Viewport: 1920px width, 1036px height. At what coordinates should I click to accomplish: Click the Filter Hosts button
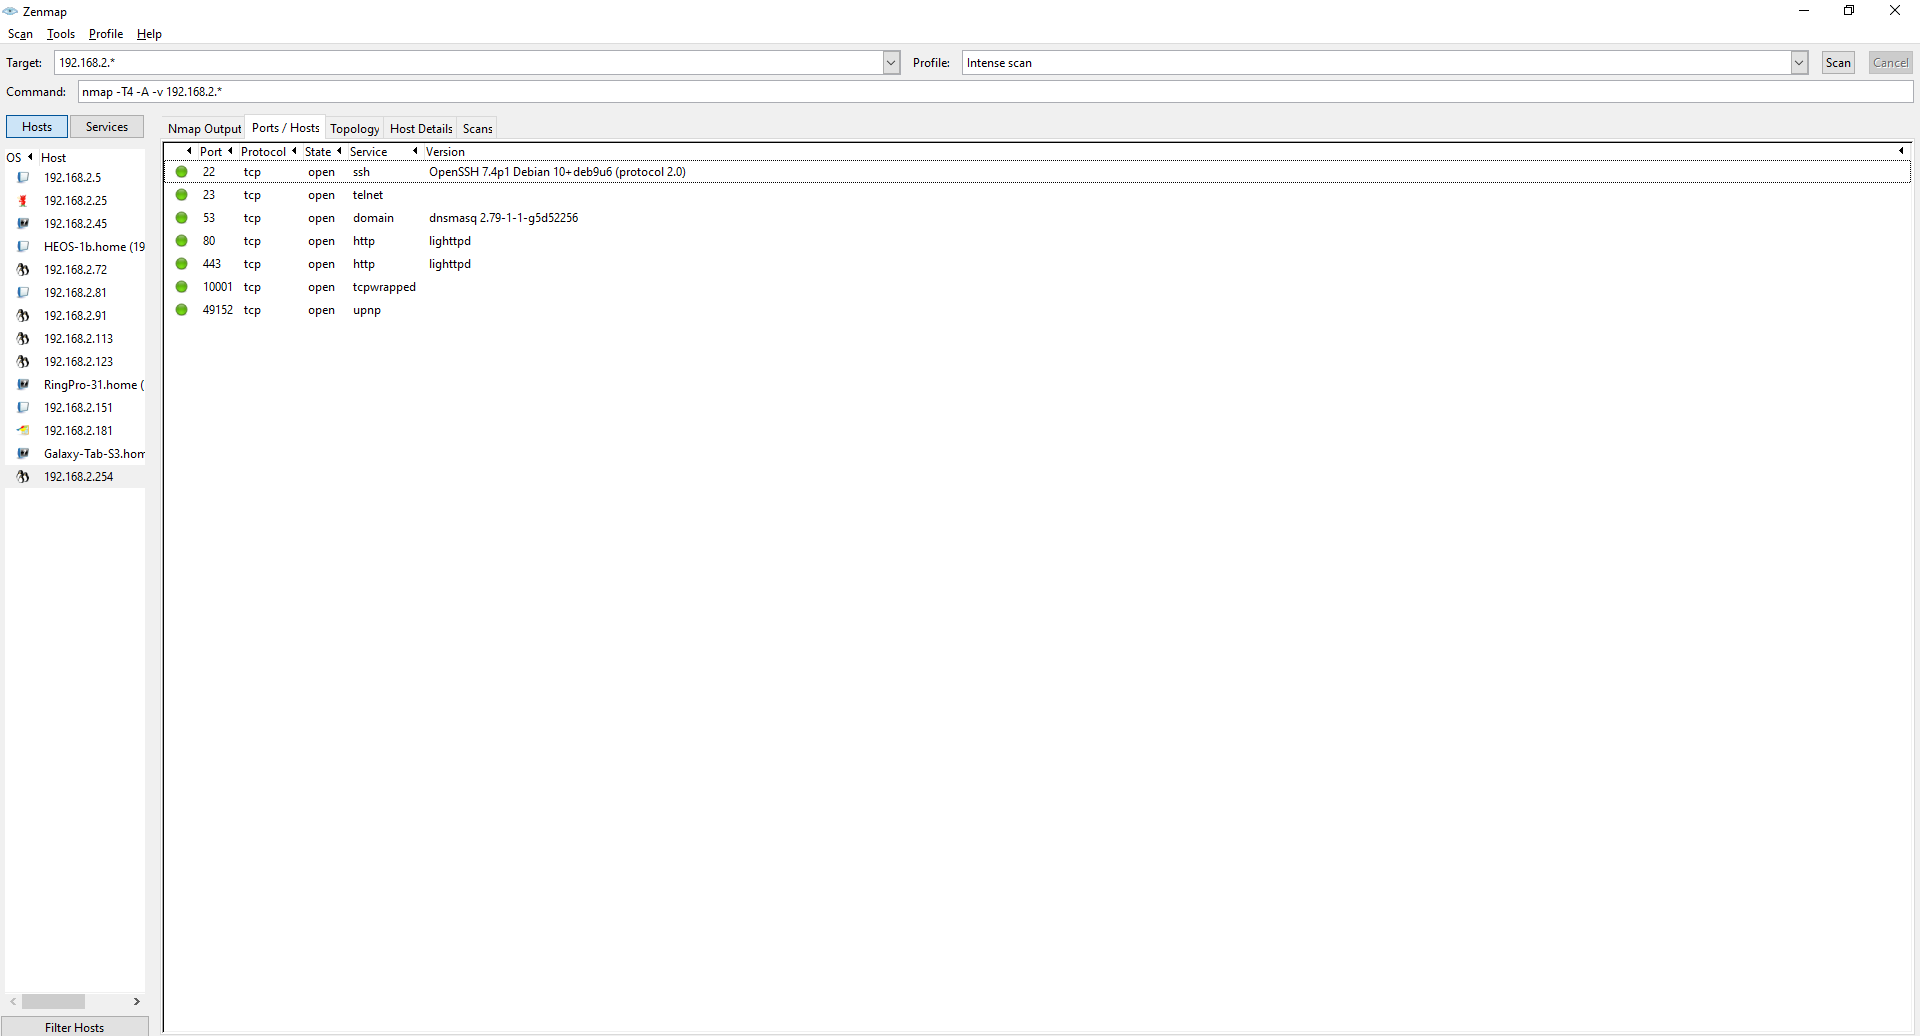click(x=75, y=1027)
